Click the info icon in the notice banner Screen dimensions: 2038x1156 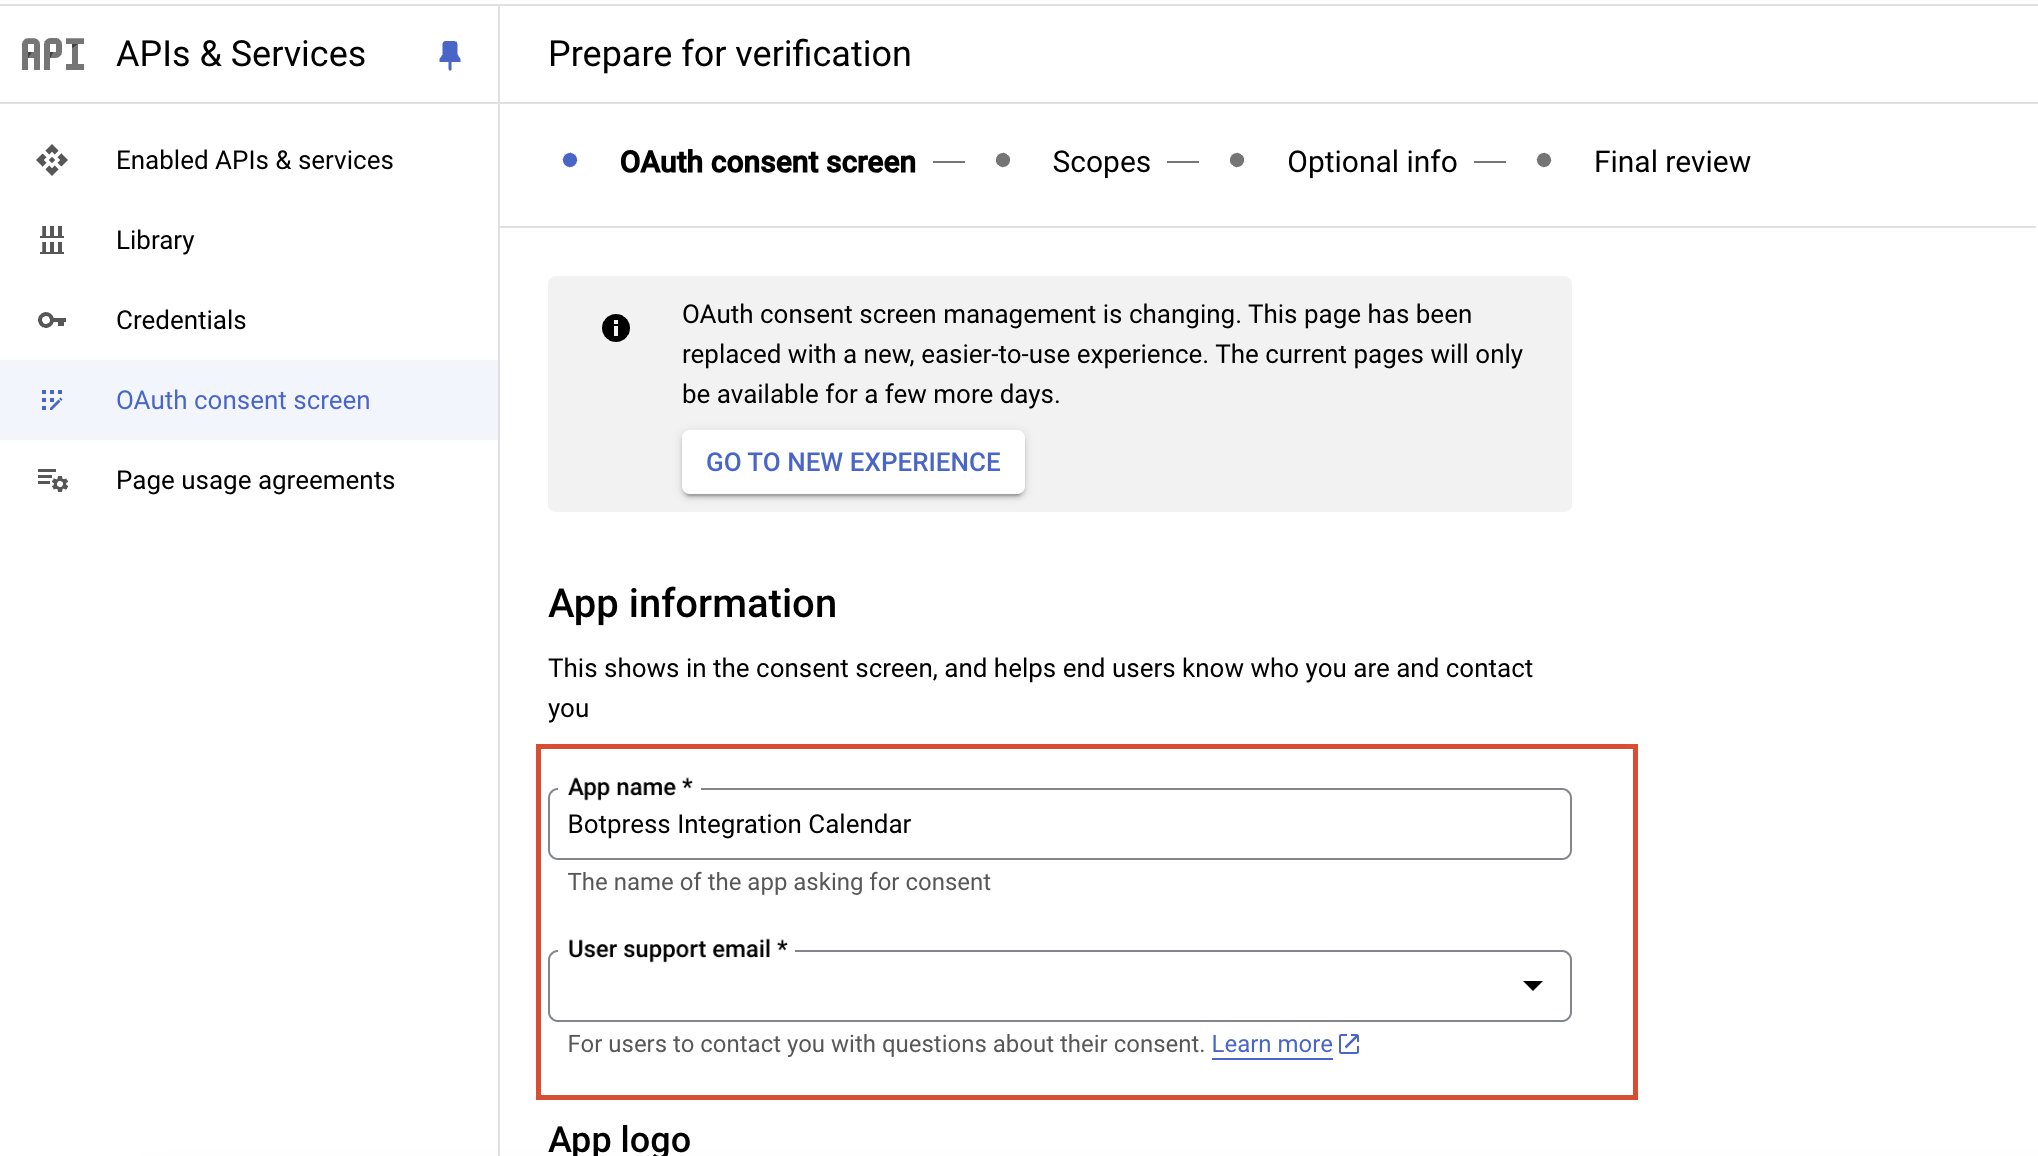616,328
